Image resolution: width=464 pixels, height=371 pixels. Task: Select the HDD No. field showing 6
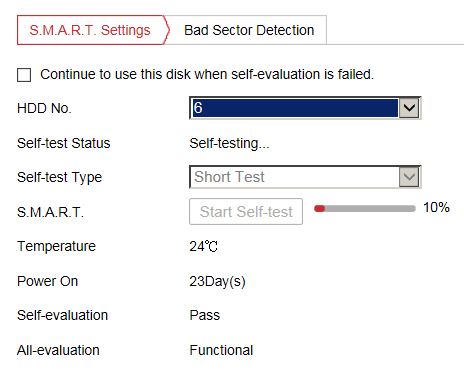tap(305, 108)
